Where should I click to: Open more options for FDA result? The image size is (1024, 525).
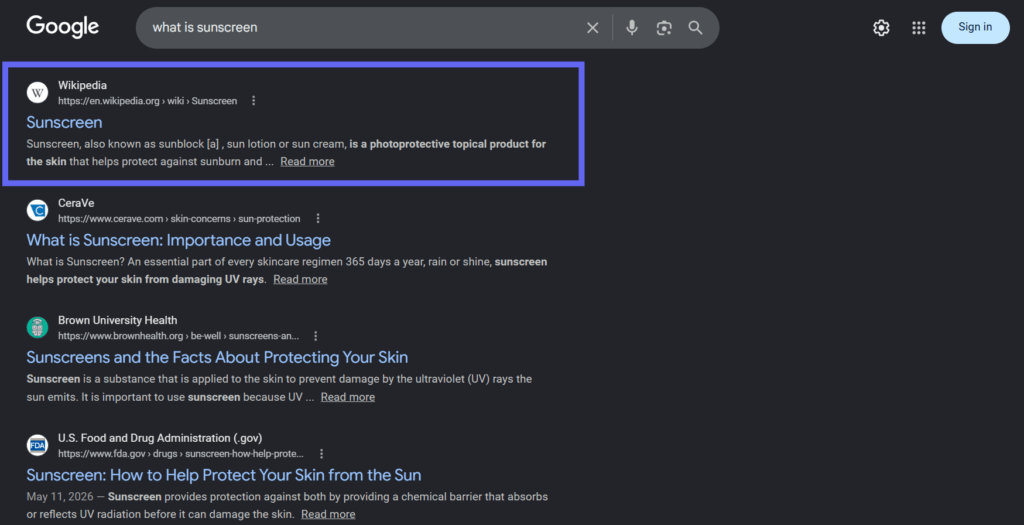[321, 453]
